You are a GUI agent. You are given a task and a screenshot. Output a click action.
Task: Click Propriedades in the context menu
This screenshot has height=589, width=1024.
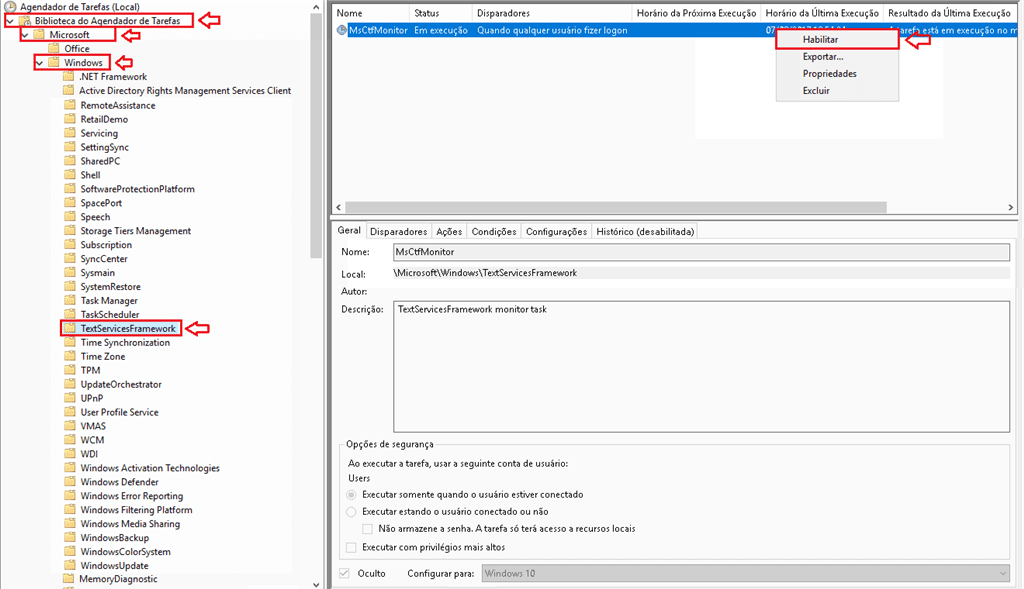829,74
